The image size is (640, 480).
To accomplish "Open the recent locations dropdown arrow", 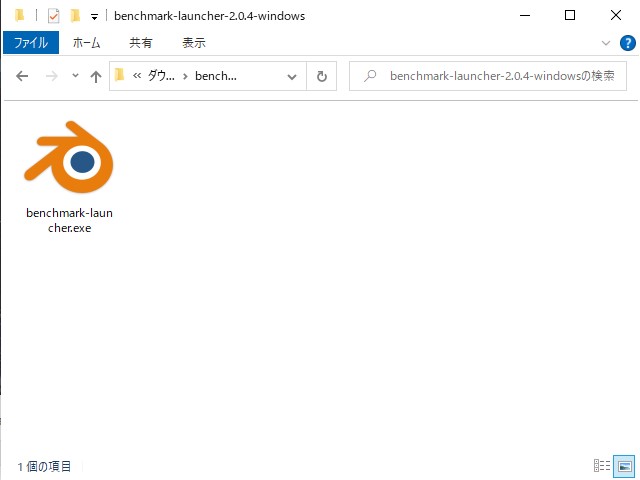I will click(75, 76).
